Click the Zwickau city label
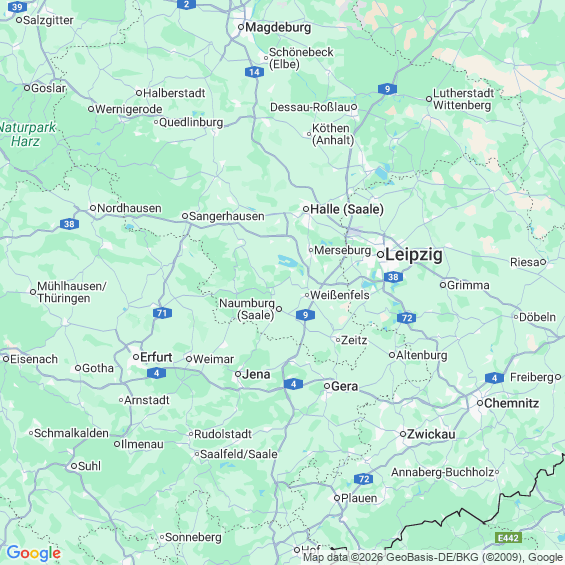Screen dimensions: 565x565 coord(431,434)
